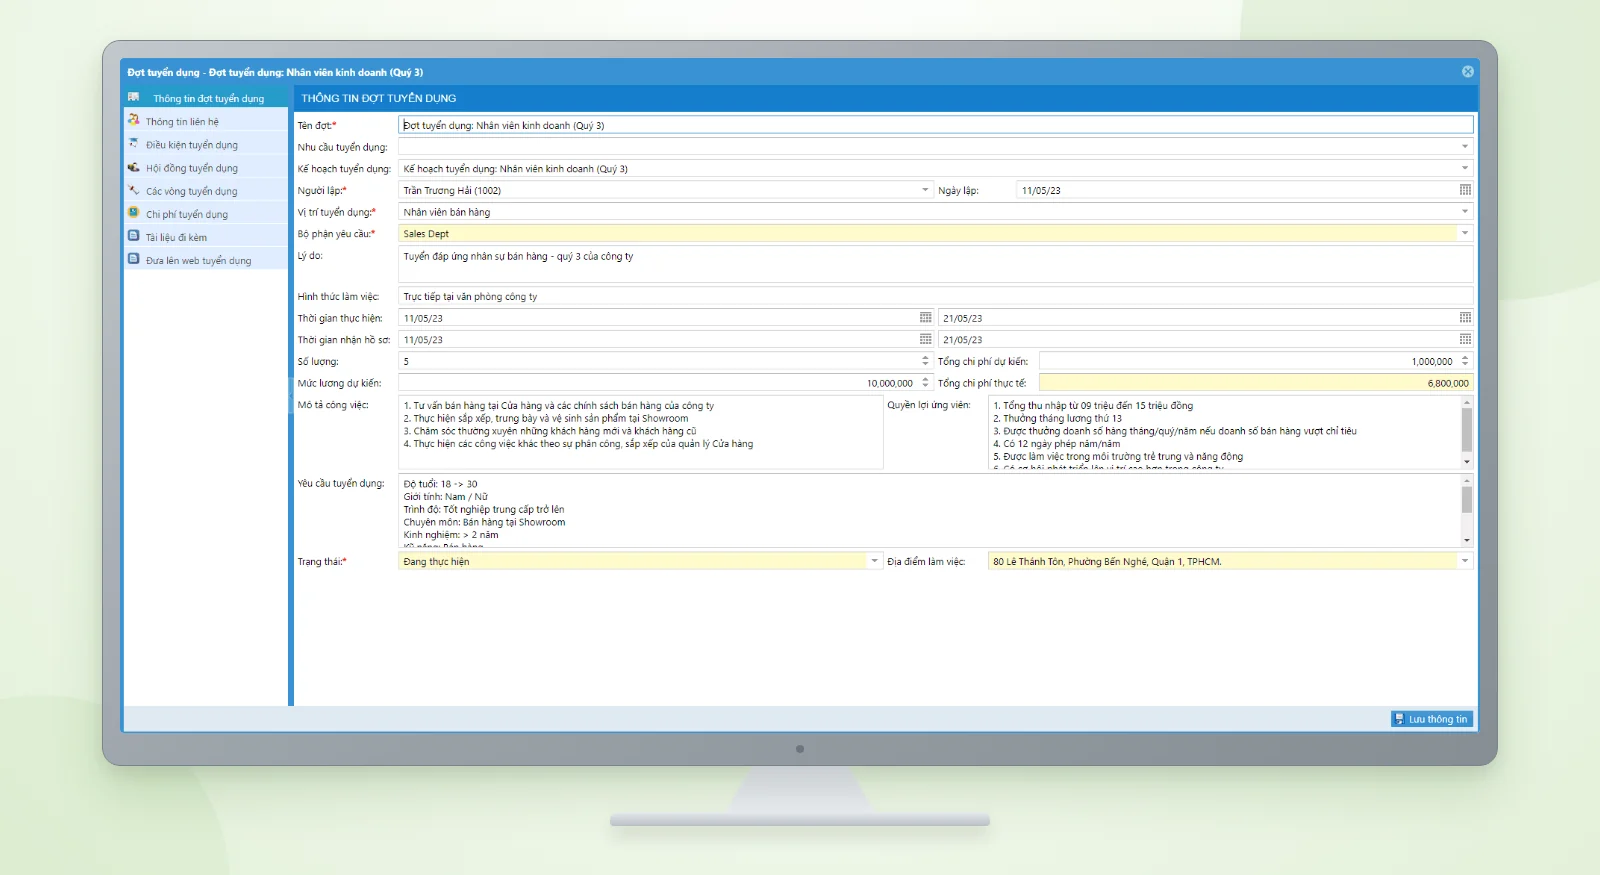
Task: Switch to 'Thông tin liên hệ' tab
Action: (x=206, y=121)
